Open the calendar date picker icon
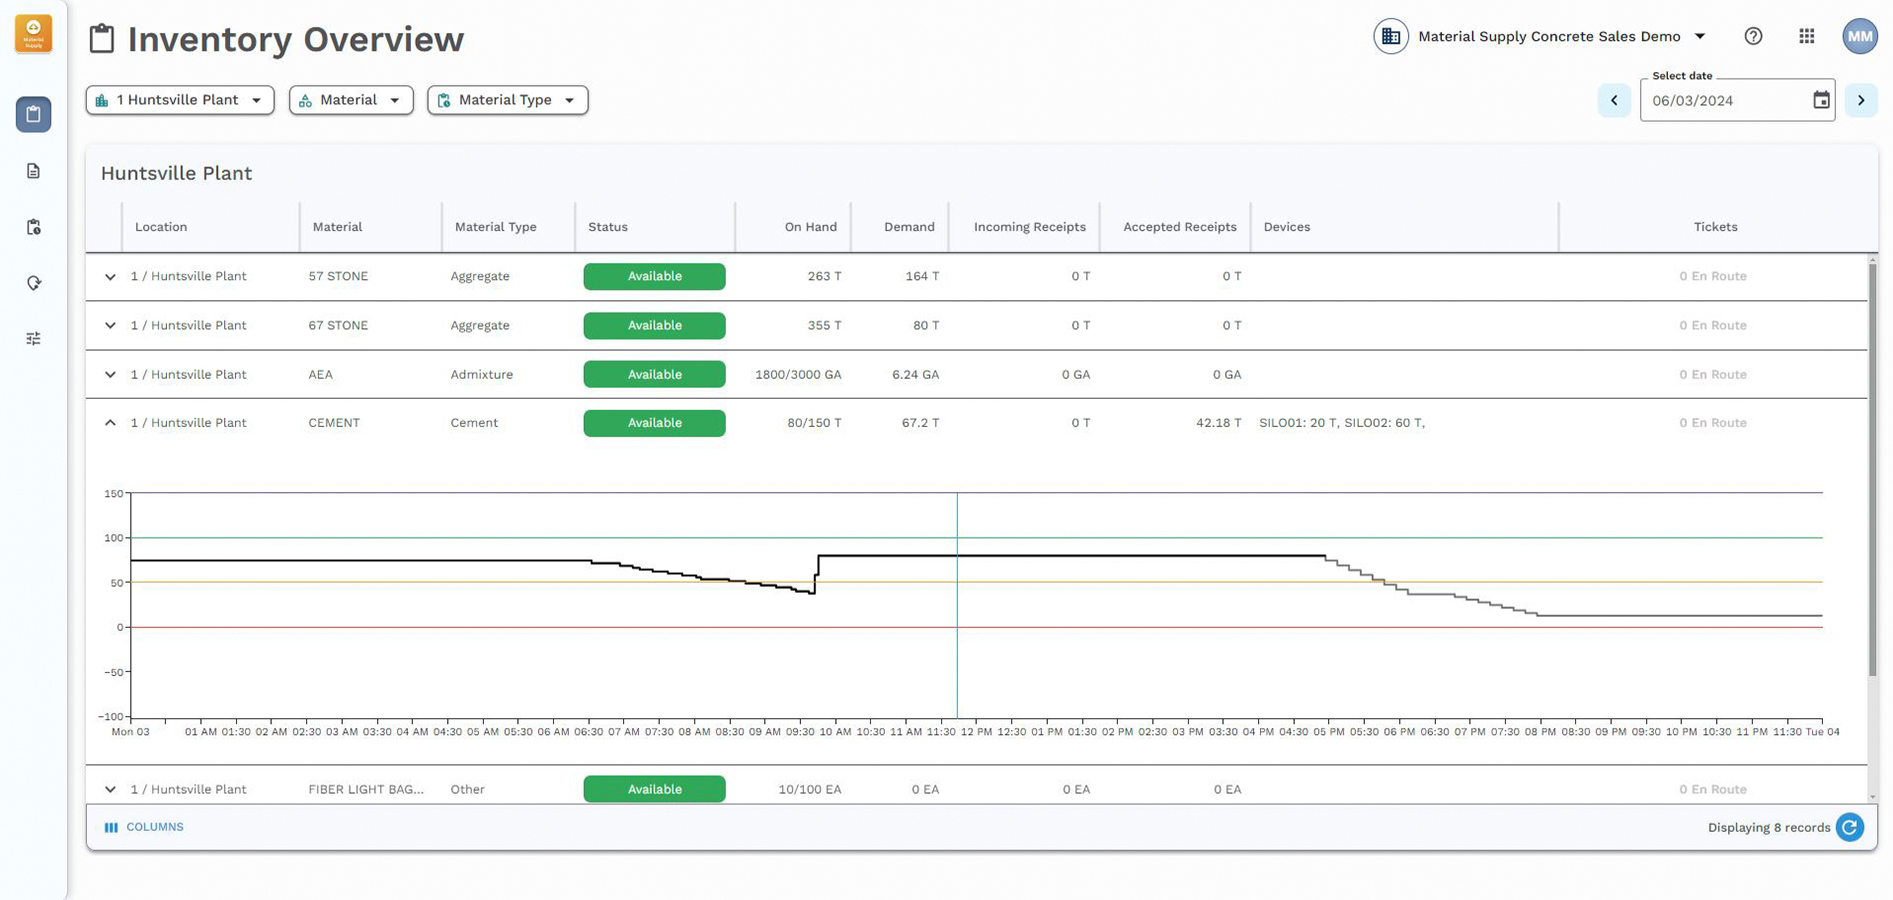 (x=1821, y=100)
